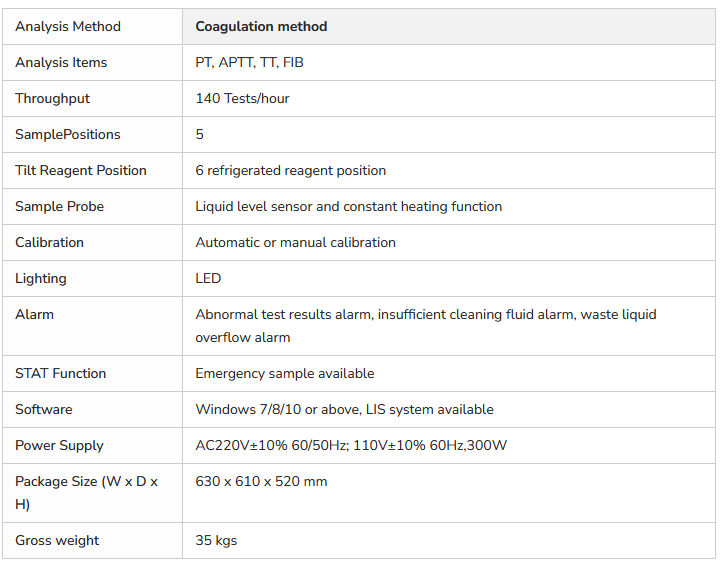This screenshot has width=721, height=568.
Task: Click the "Calibration" row label
Action: pyautogui.click(x=49, y=243)
